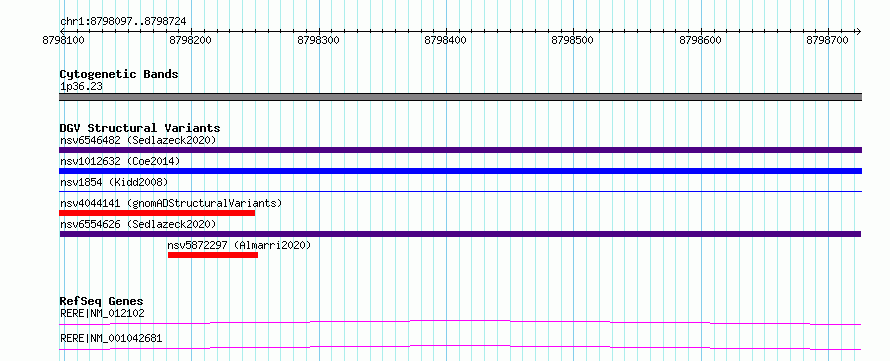Click the Cytogenetic Bands track heading
This screenshot has height=361, width=890.
coord(119,74)
